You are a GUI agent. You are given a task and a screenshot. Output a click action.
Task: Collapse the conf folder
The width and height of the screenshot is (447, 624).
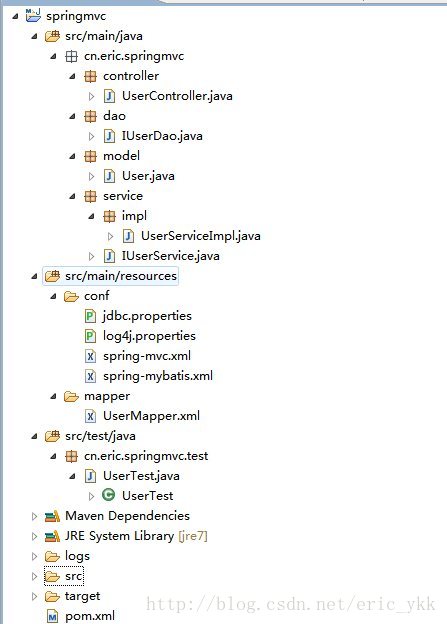[x=53, y=296]
